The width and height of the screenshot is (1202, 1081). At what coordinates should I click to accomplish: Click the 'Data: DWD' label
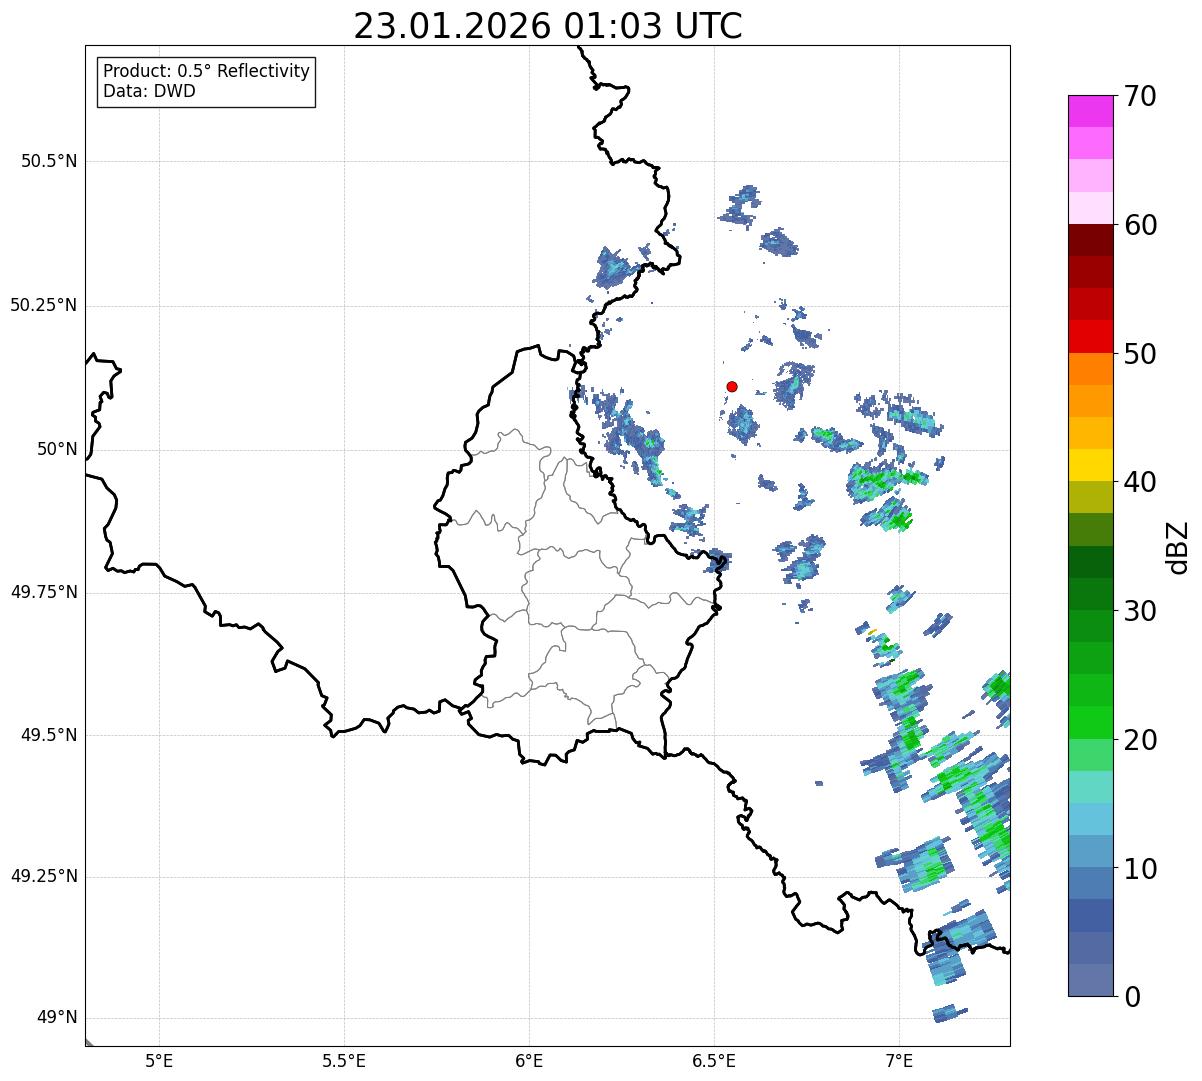point(149,91)
